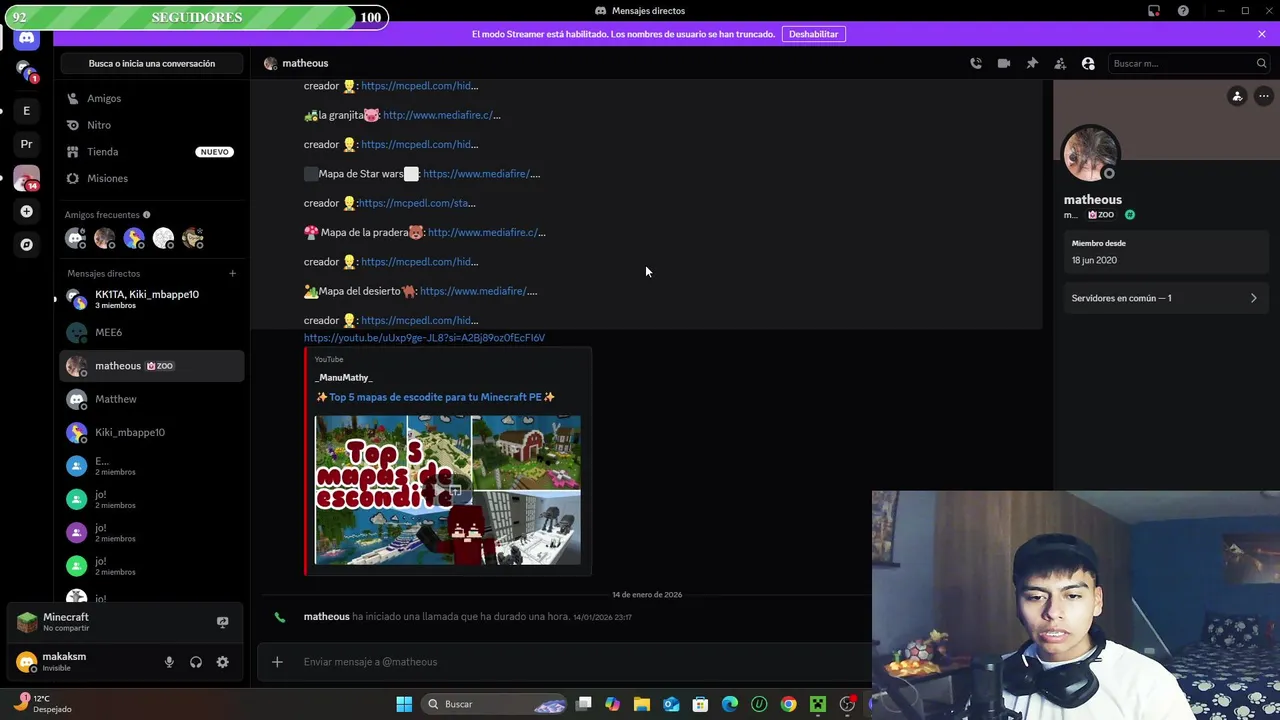Image resolution: width=1280 pixels, height=720 pixels.
Task: Open Mapa de Star wars mediafire link
Action: [481, 174]
